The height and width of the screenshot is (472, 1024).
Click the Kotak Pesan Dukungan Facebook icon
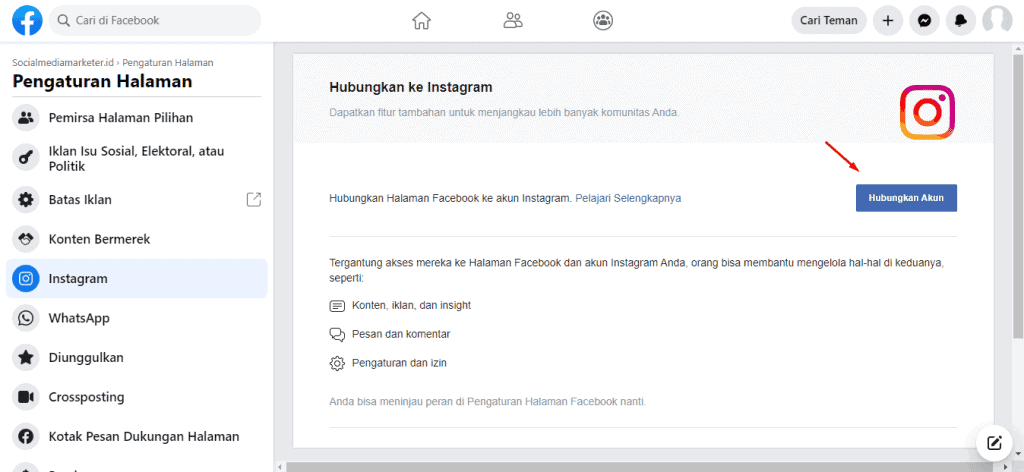(26, 436)
